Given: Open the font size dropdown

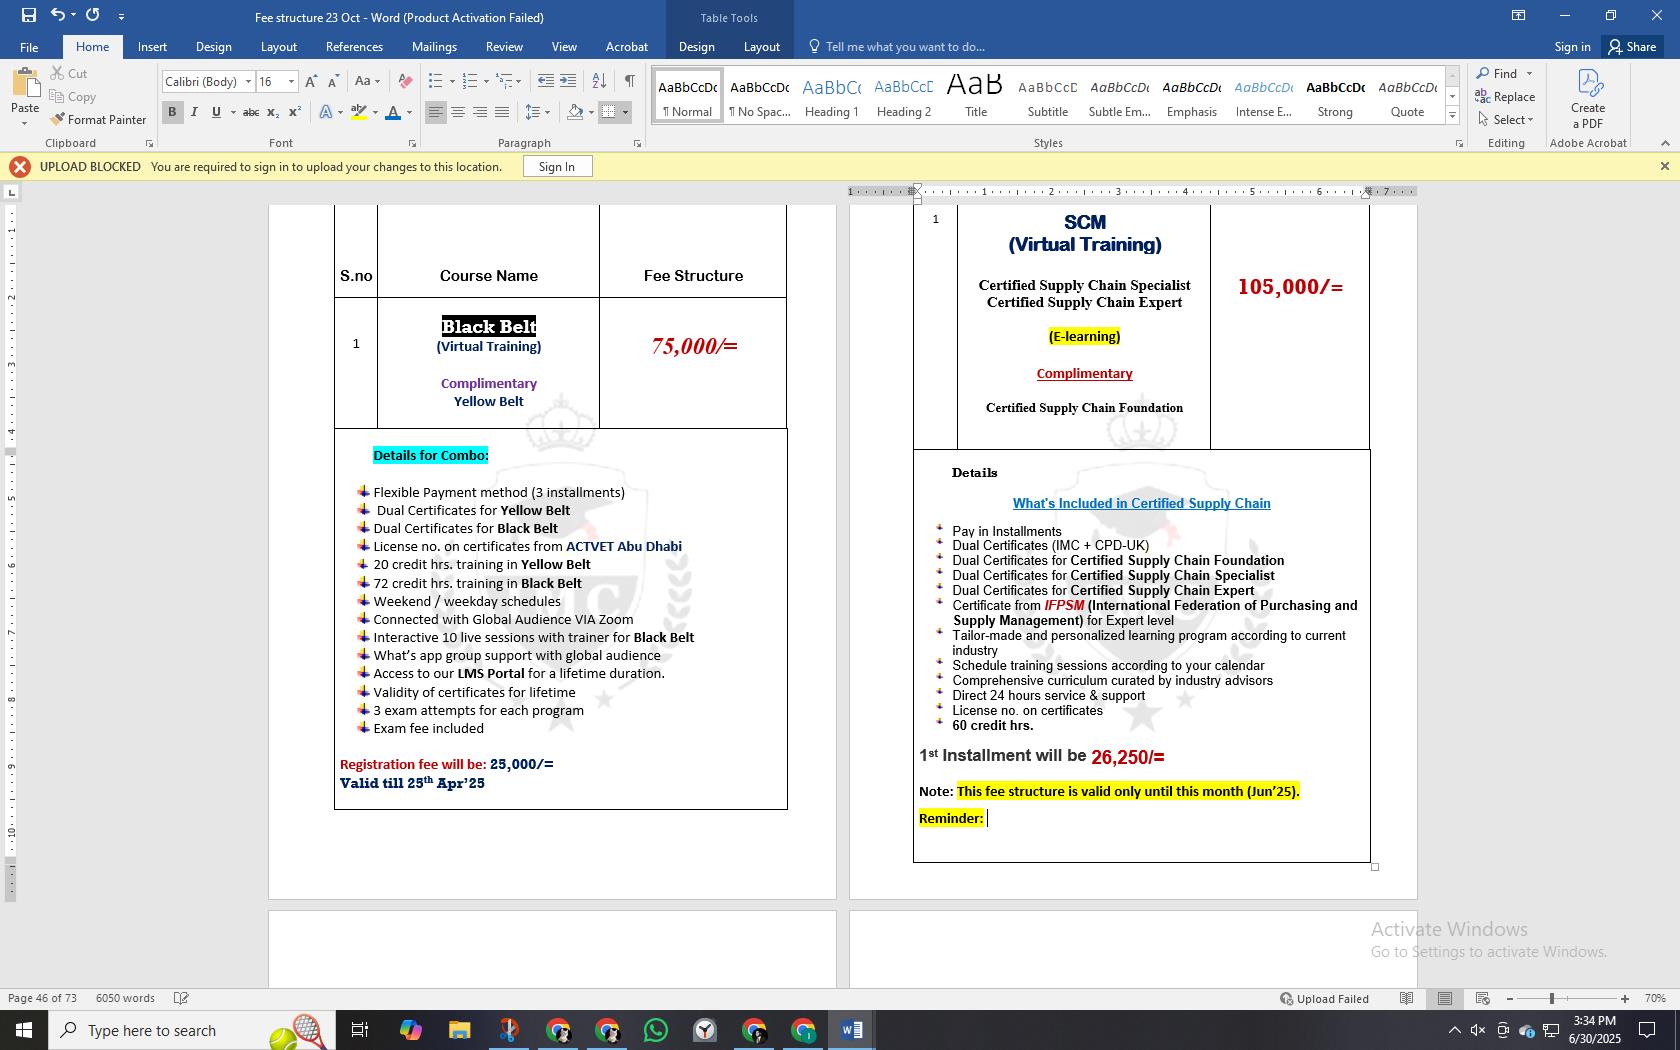Looking at the screenshot, I should (291, 82).
